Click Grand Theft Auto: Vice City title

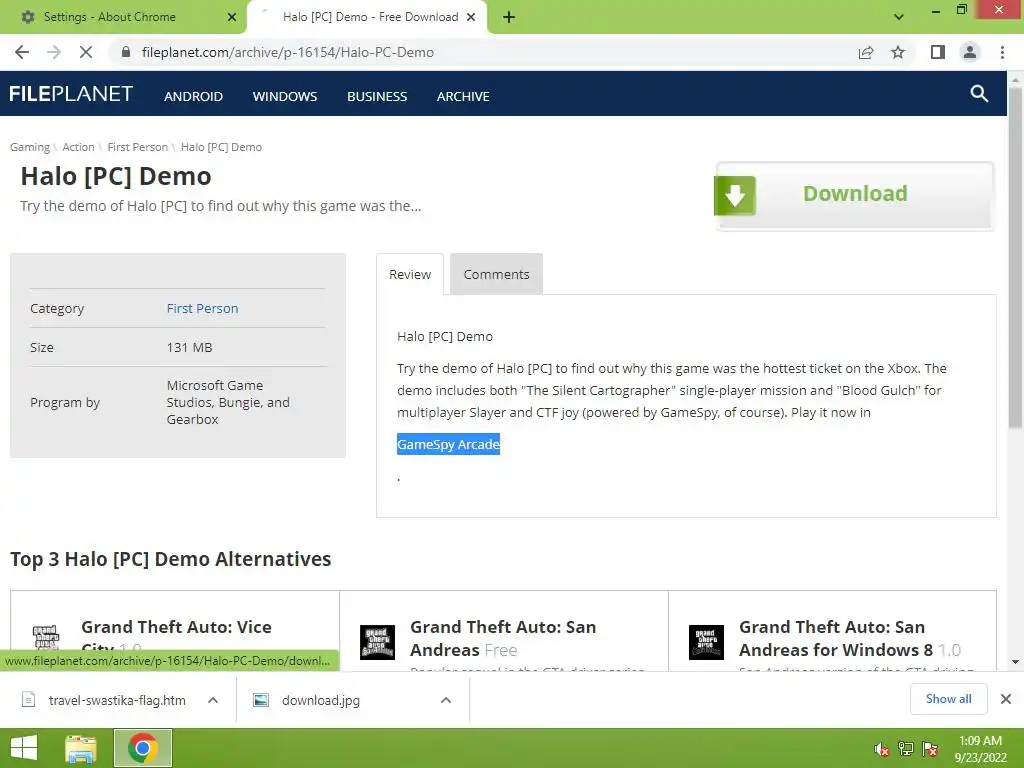176,636
